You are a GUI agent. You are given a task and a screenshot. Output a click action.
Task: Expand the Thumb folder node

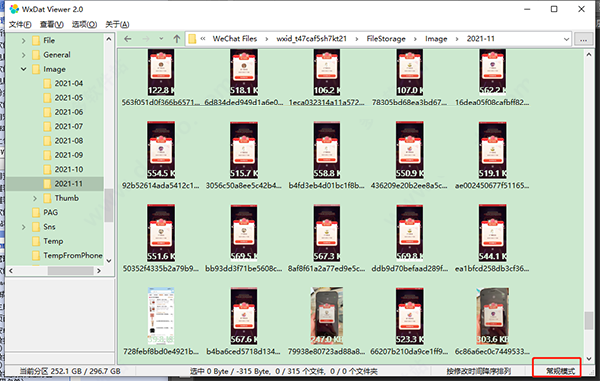[35, 198]
